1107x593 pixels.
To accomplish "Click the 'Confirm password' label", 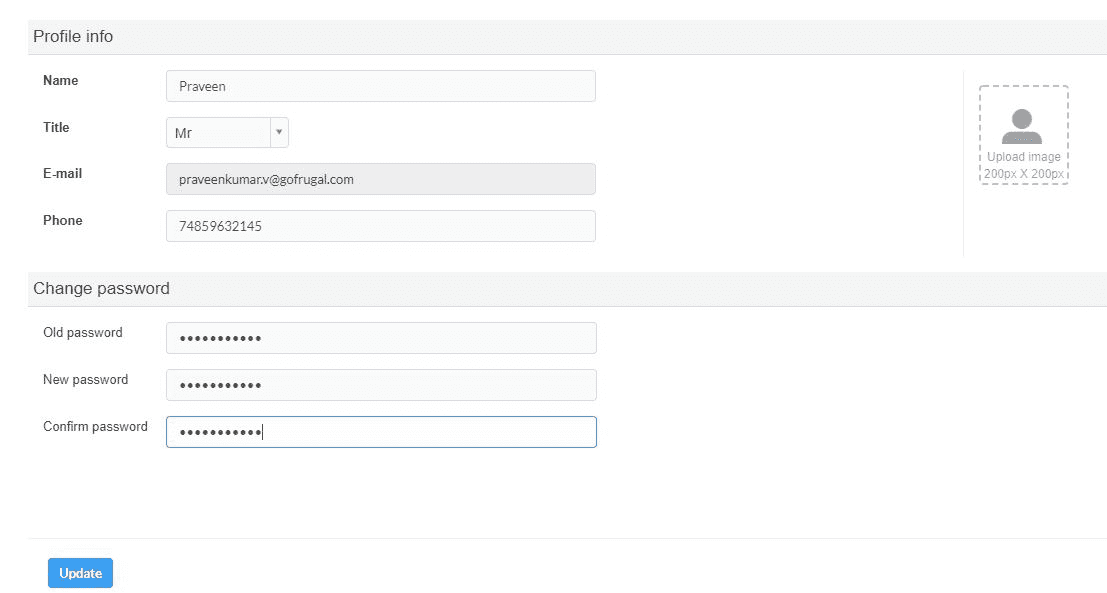I will coord(95,427).
